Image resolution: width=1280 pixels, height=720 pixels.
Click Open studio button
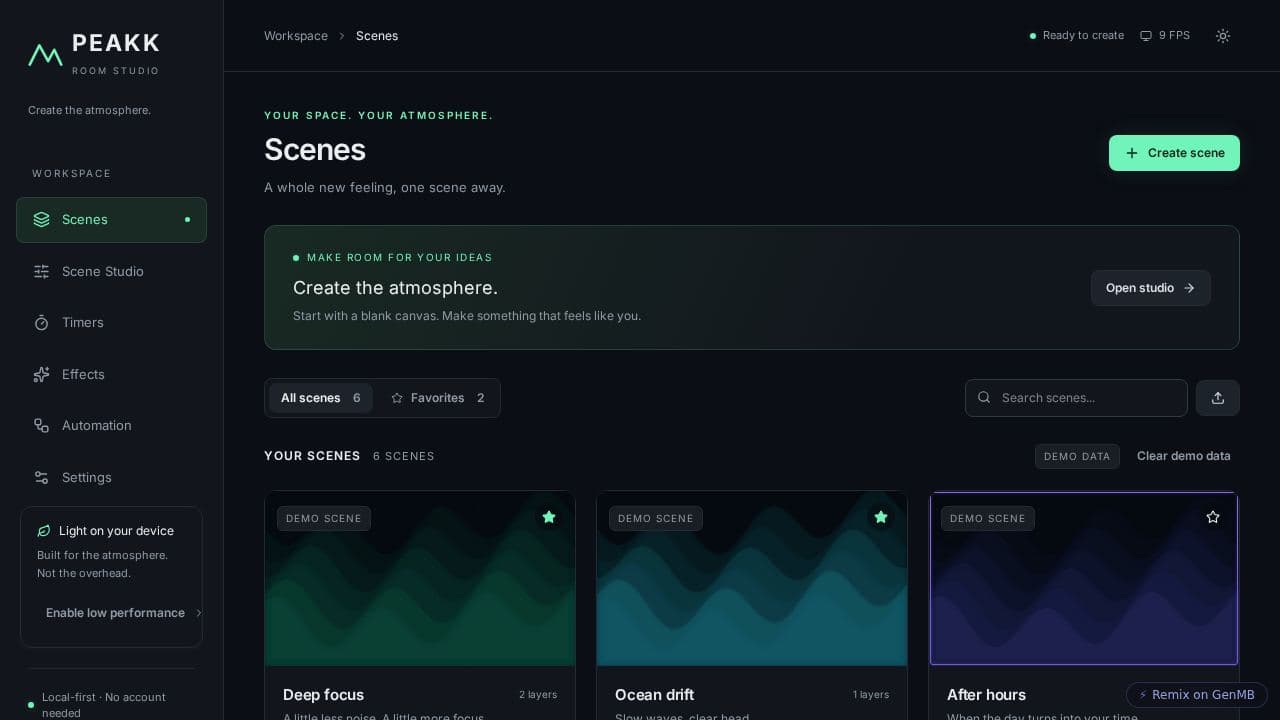1151,288
